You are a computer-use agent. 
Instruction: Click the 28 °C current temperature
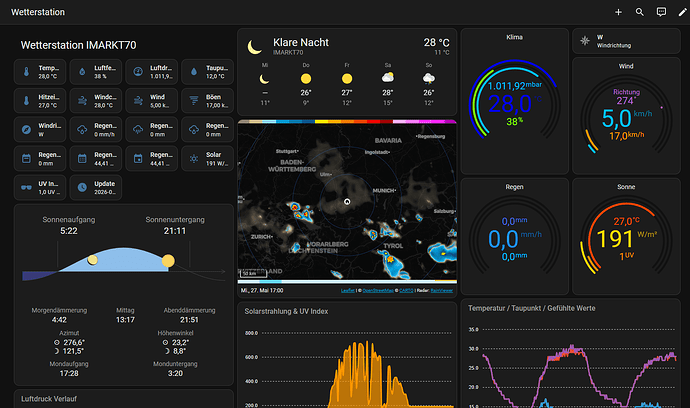click(x=437, y=42)
